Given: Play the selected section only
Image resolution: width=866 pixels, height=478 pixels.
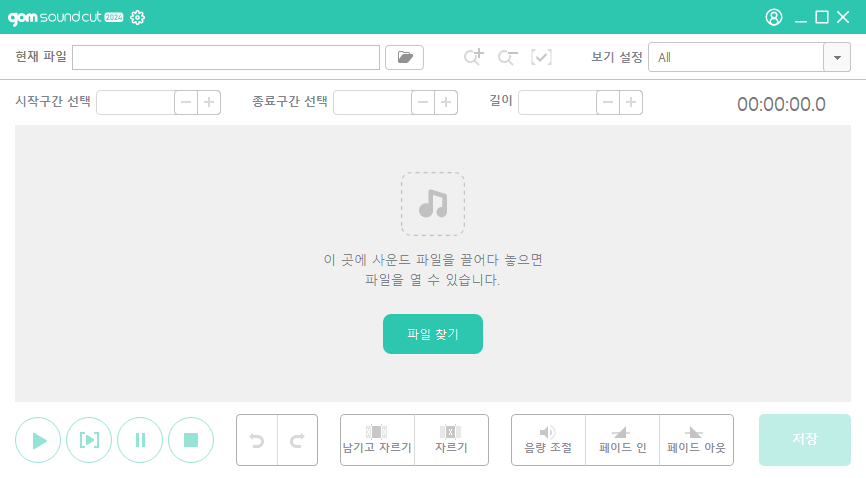Looking at the screenshot, I should (x=90, y=440).
